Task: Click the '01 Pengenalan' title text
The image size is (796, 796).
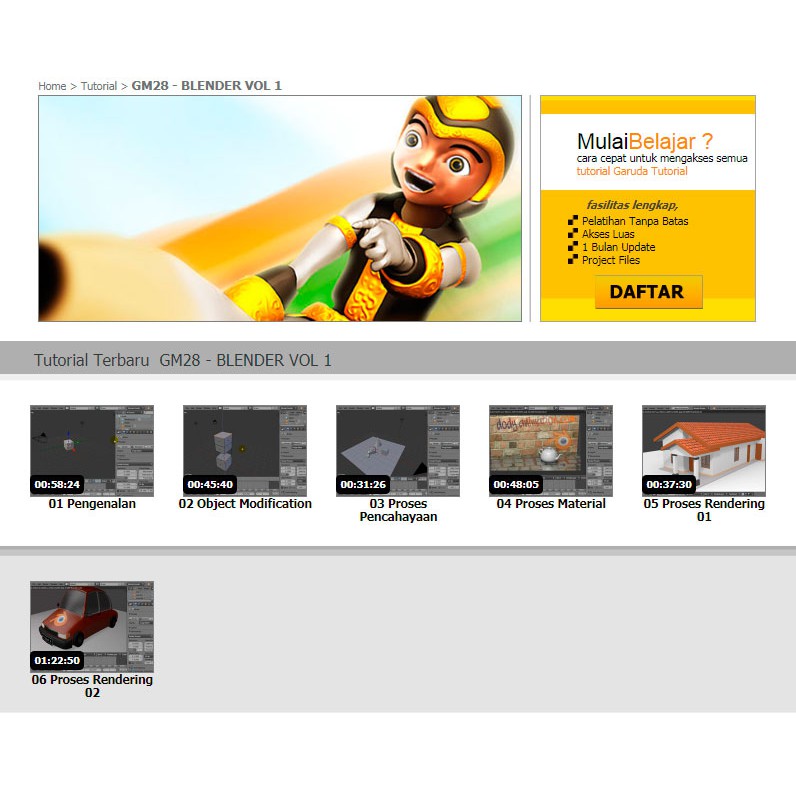Action: (92, 504)
